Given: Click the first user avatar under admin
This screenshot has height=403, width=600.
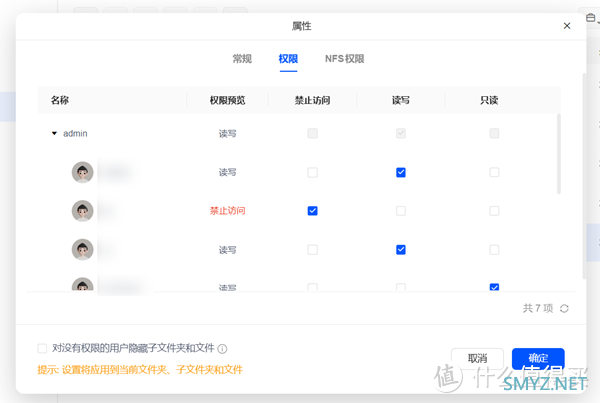Looking at the screenshot, I should (83, 172).
